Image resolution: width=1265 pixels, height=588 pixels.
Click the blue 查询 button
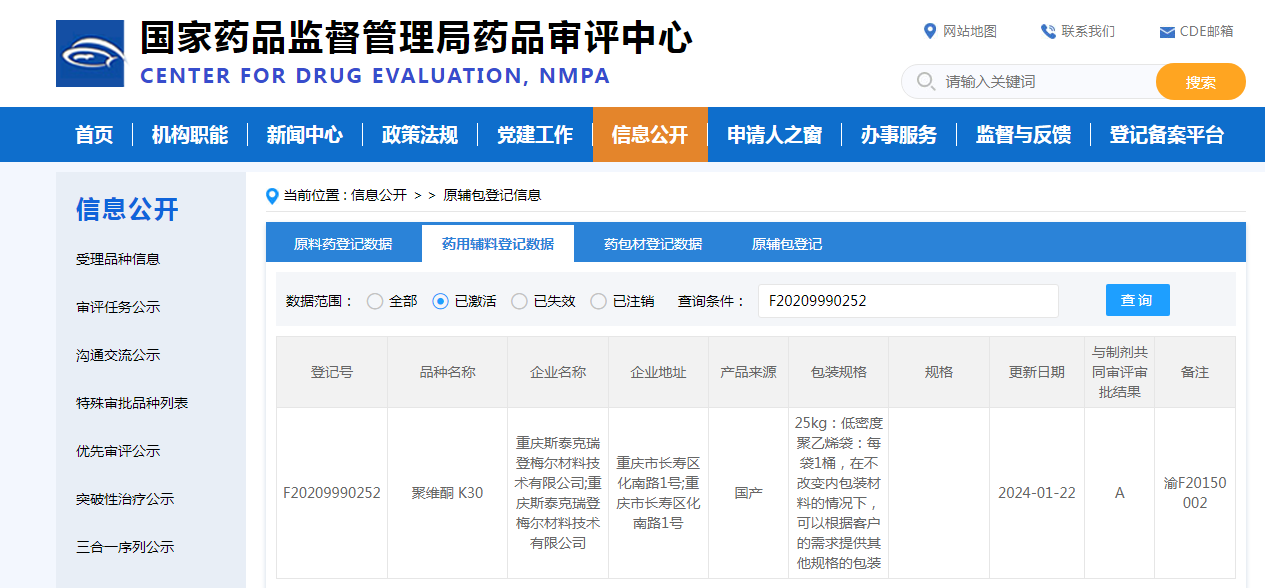pyautogui.click(x=1138, y=300)
